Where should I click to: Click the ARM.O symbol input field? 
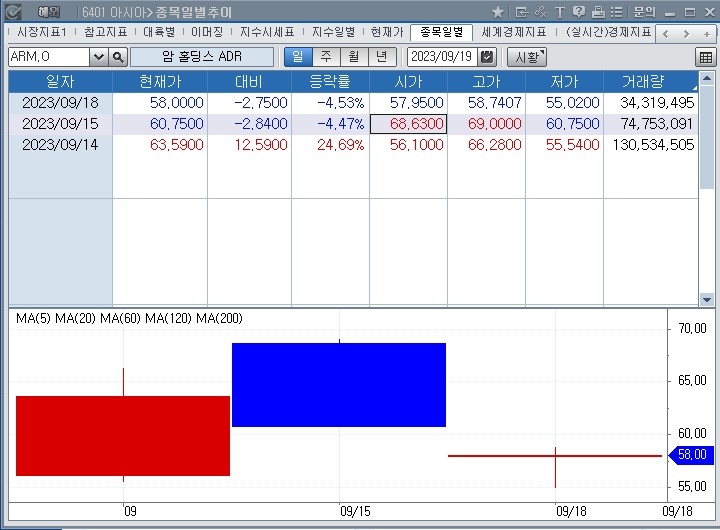pos(49,57)
